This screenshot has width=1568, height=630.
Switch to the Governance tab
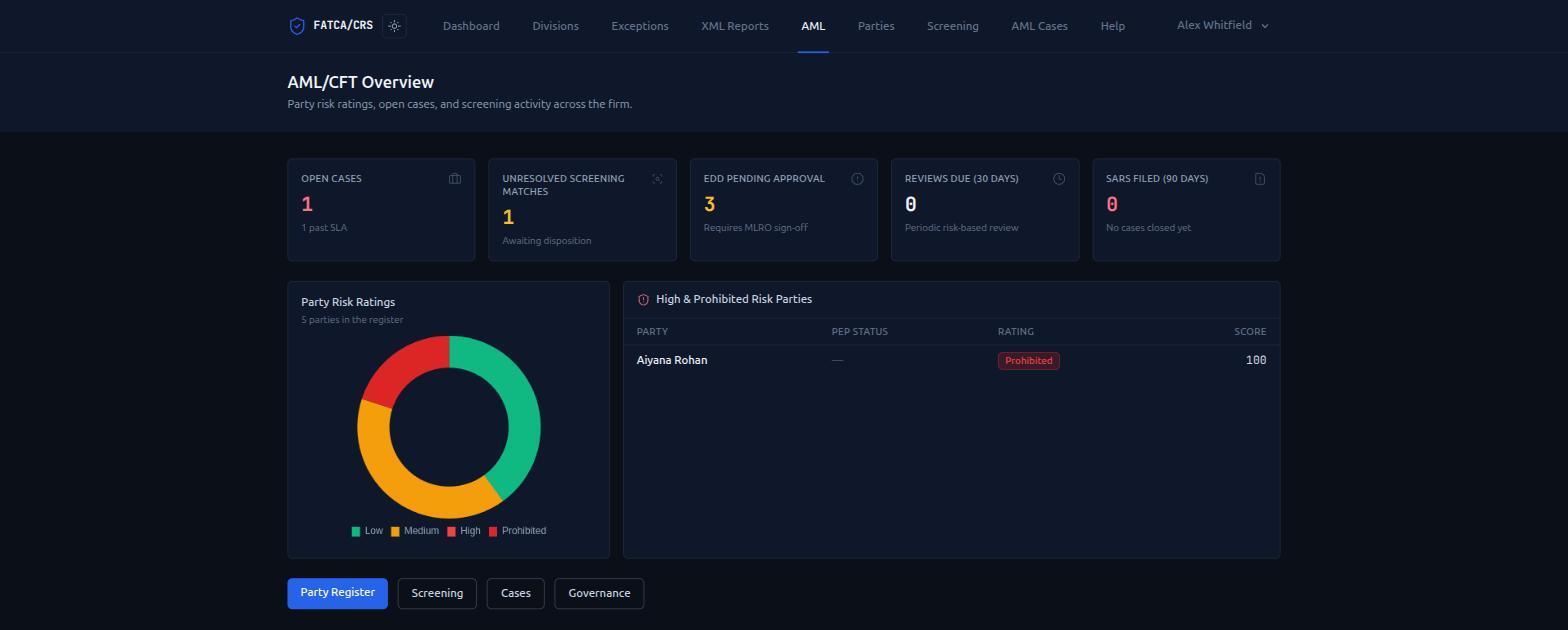tap(599, 593)
